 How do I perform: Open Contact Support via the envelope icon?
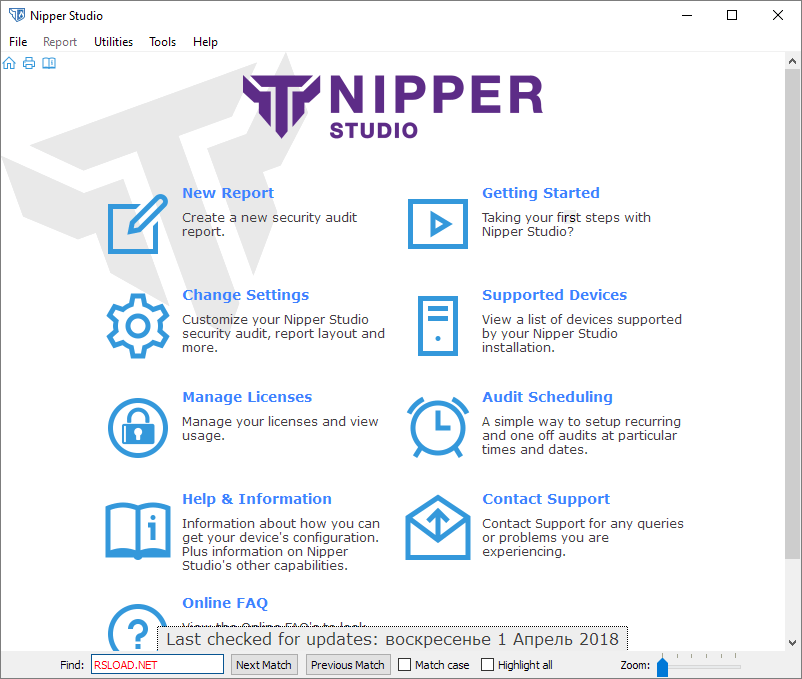(437, 528)
